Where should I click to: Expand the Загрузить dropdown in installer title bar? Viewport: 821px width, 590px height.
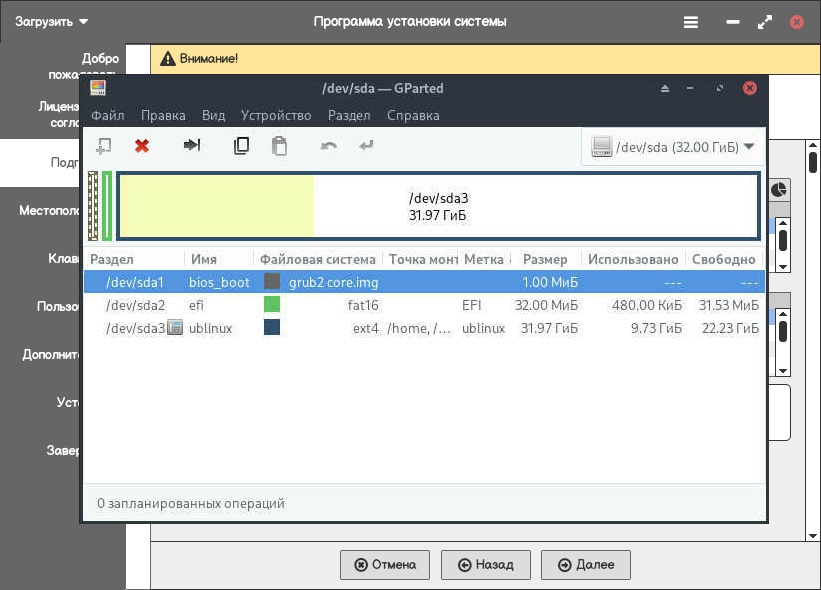[x=52, y=21]
